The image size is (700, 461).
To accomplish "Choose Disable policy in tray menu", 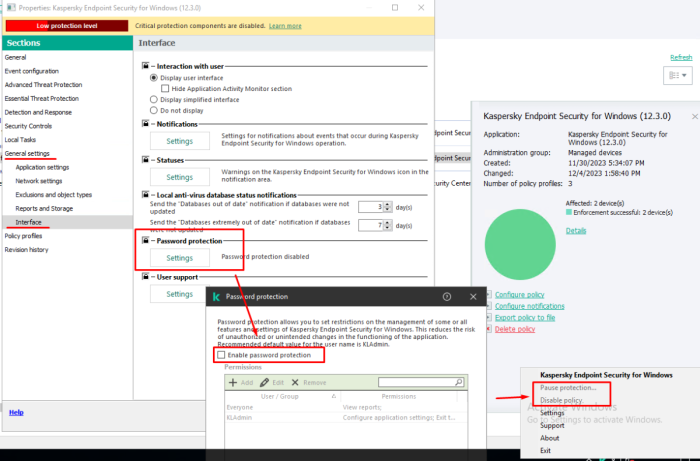I will 562,400.
